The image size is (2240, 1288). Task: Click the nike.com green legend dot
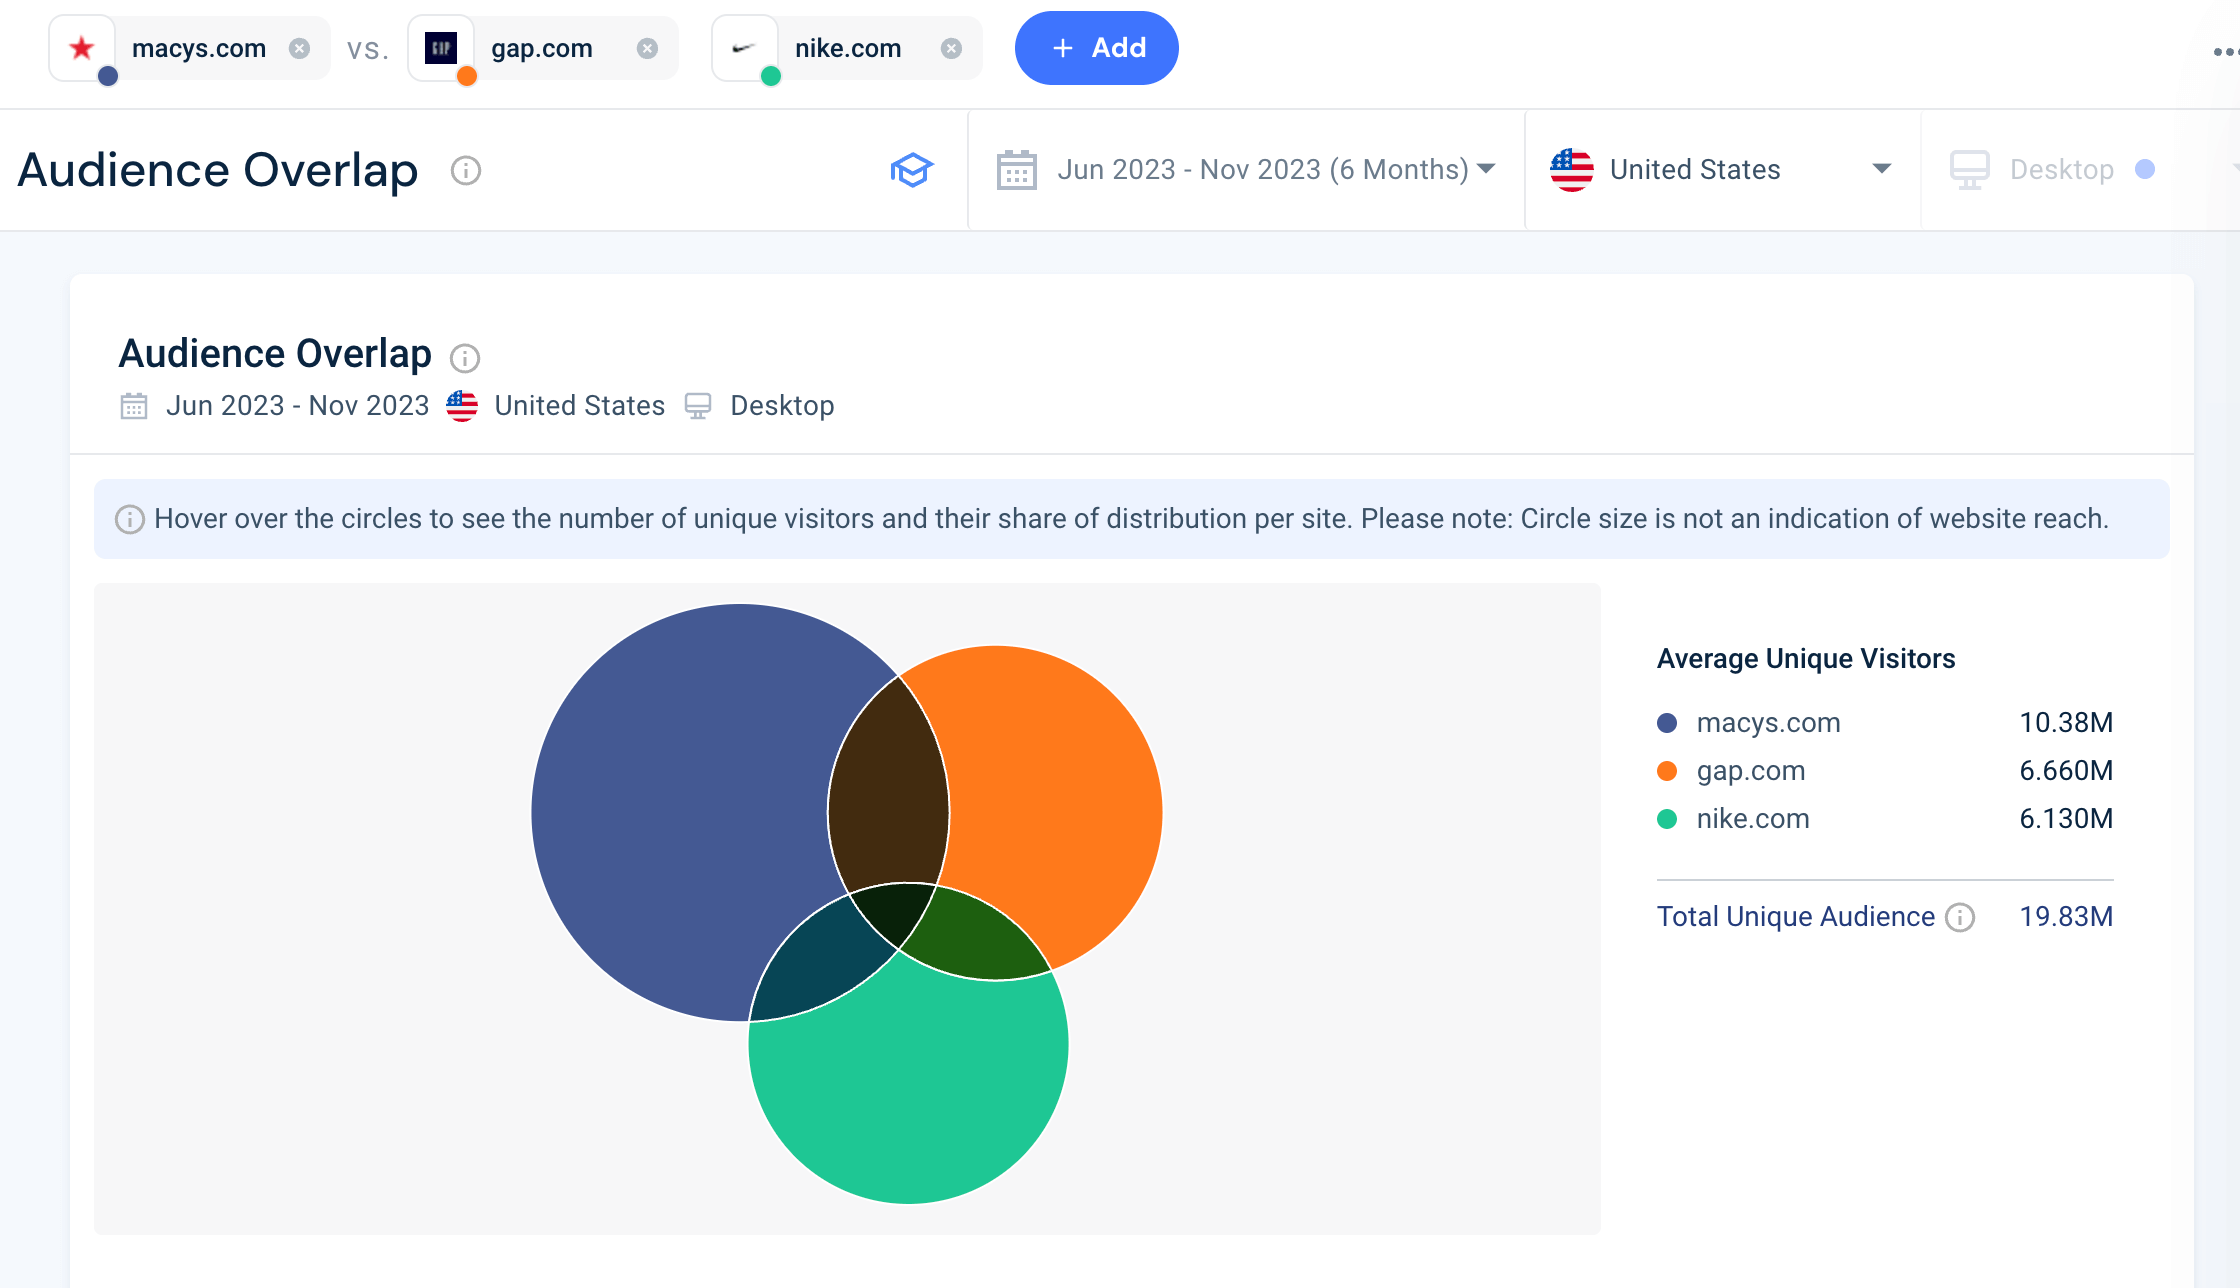pyautogui.click(x=1667, y=819)
